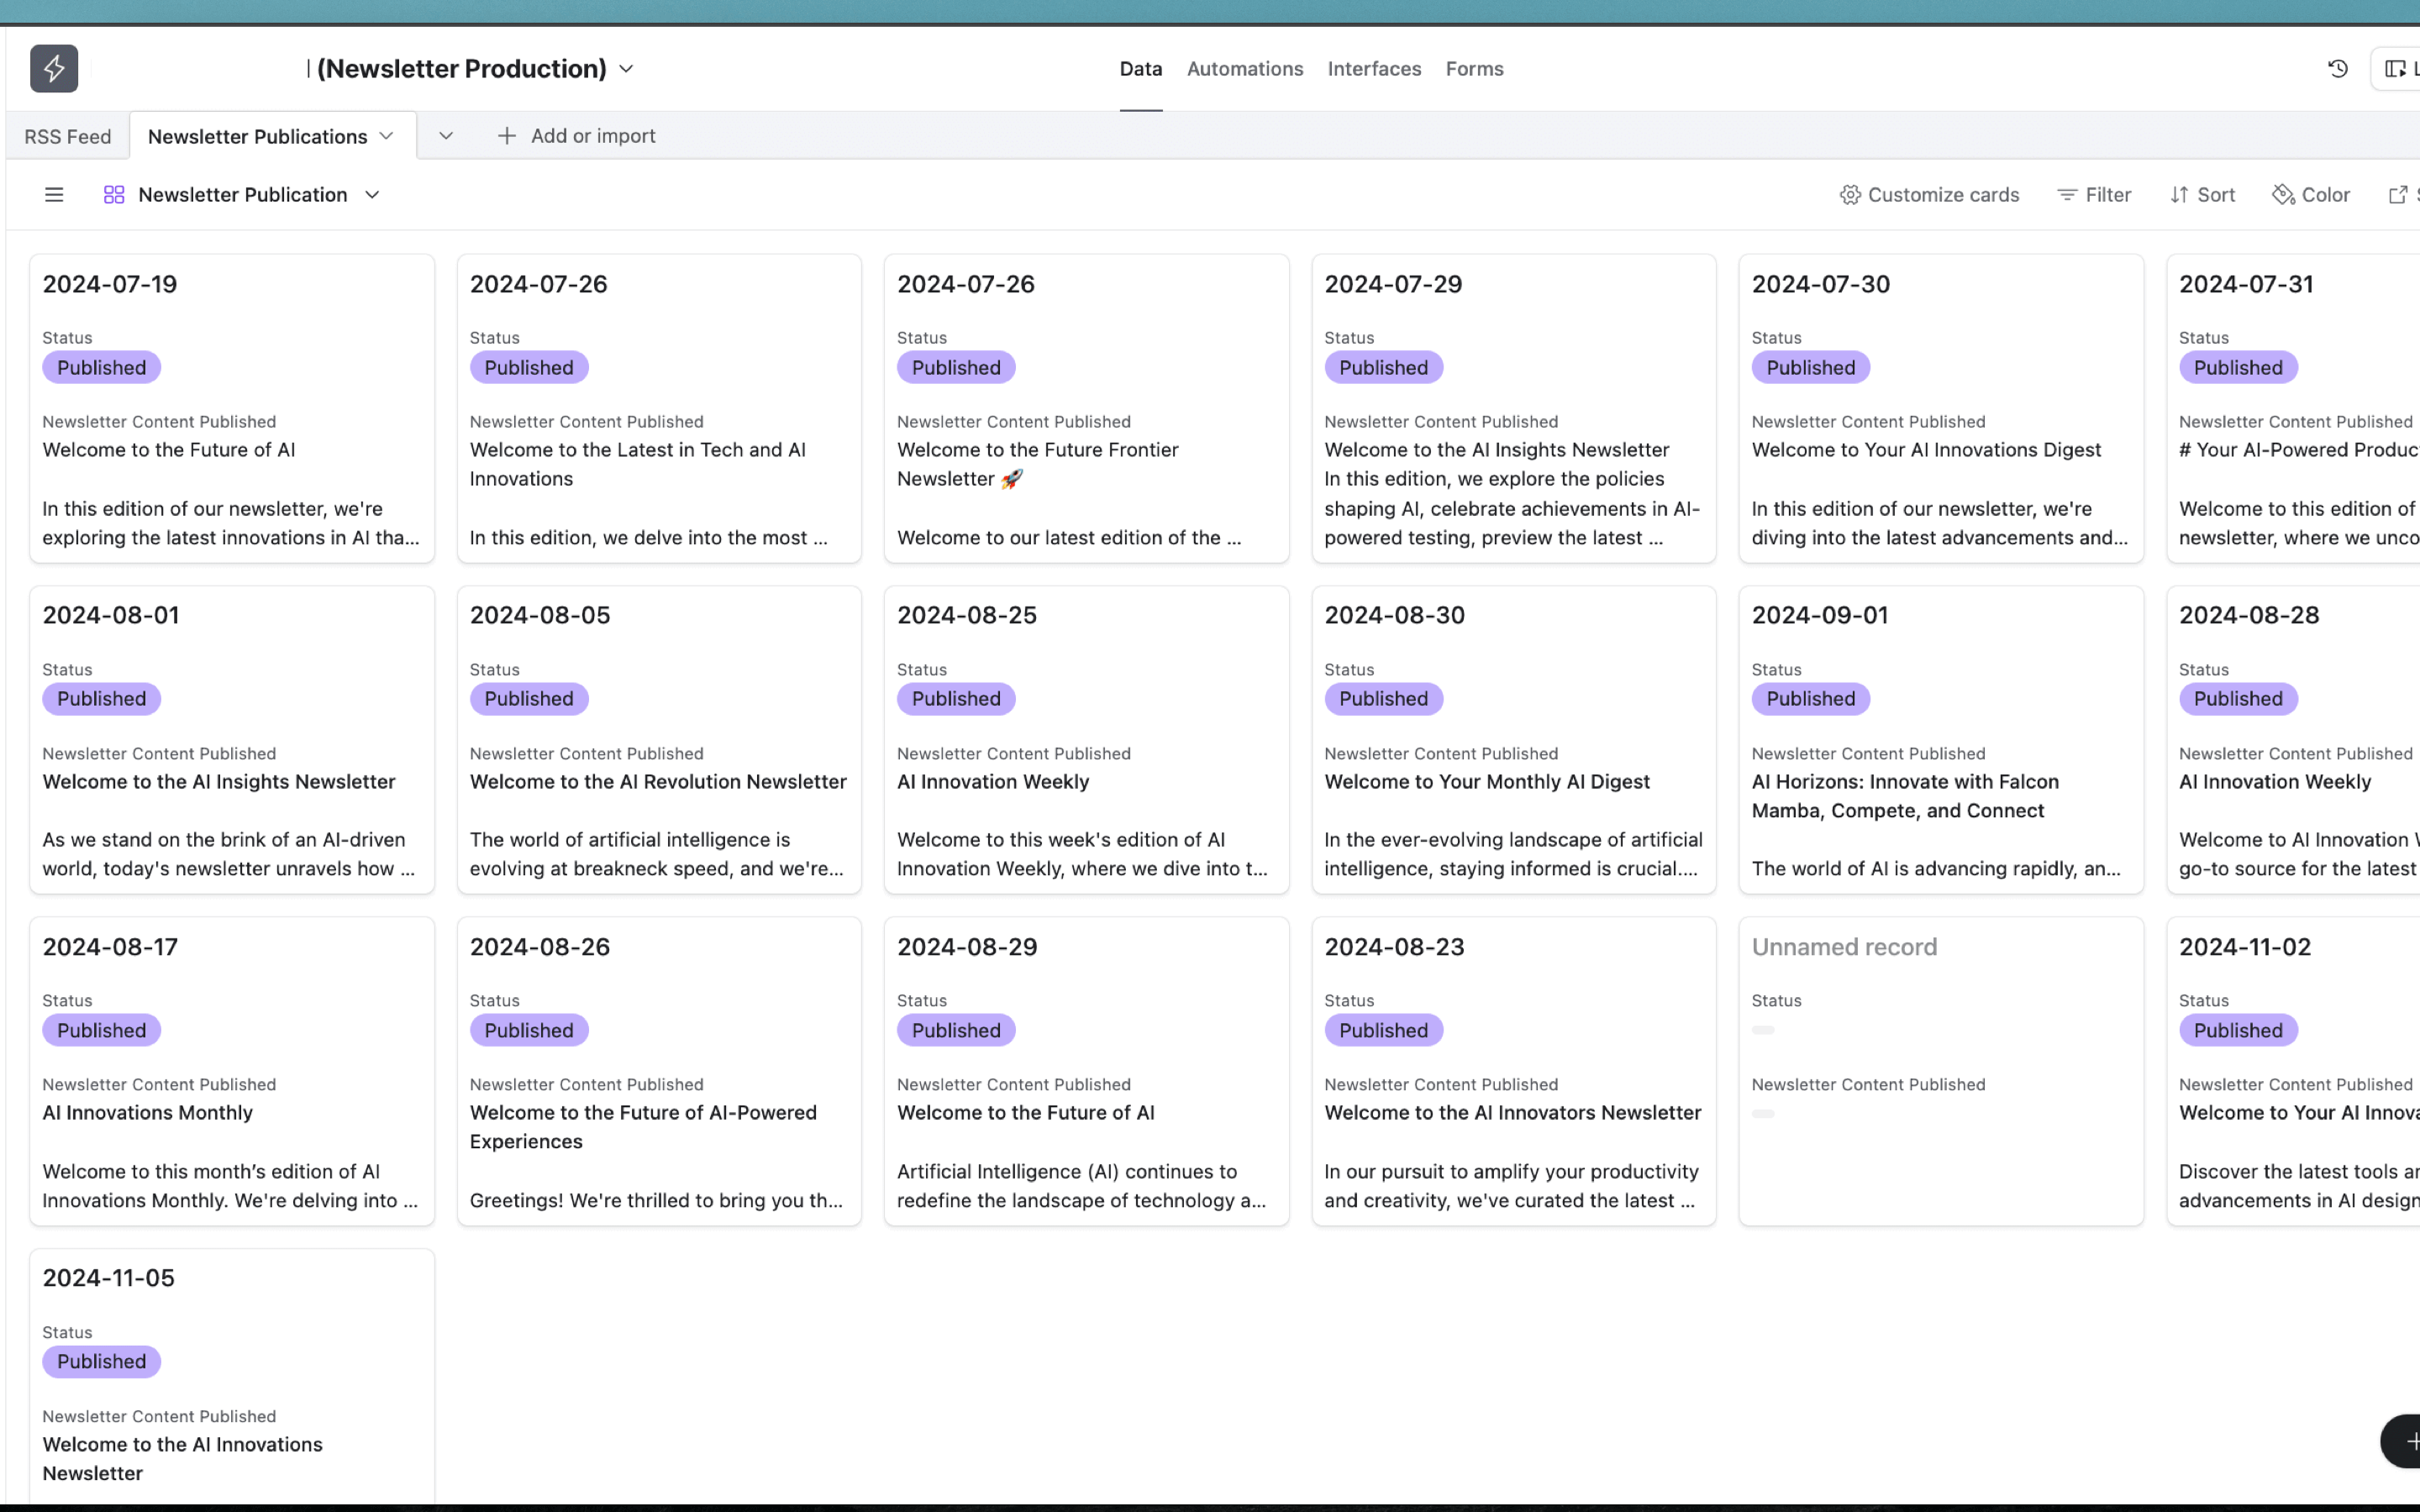Click the Customize cards gear icon

click(x=1850, y=195)
